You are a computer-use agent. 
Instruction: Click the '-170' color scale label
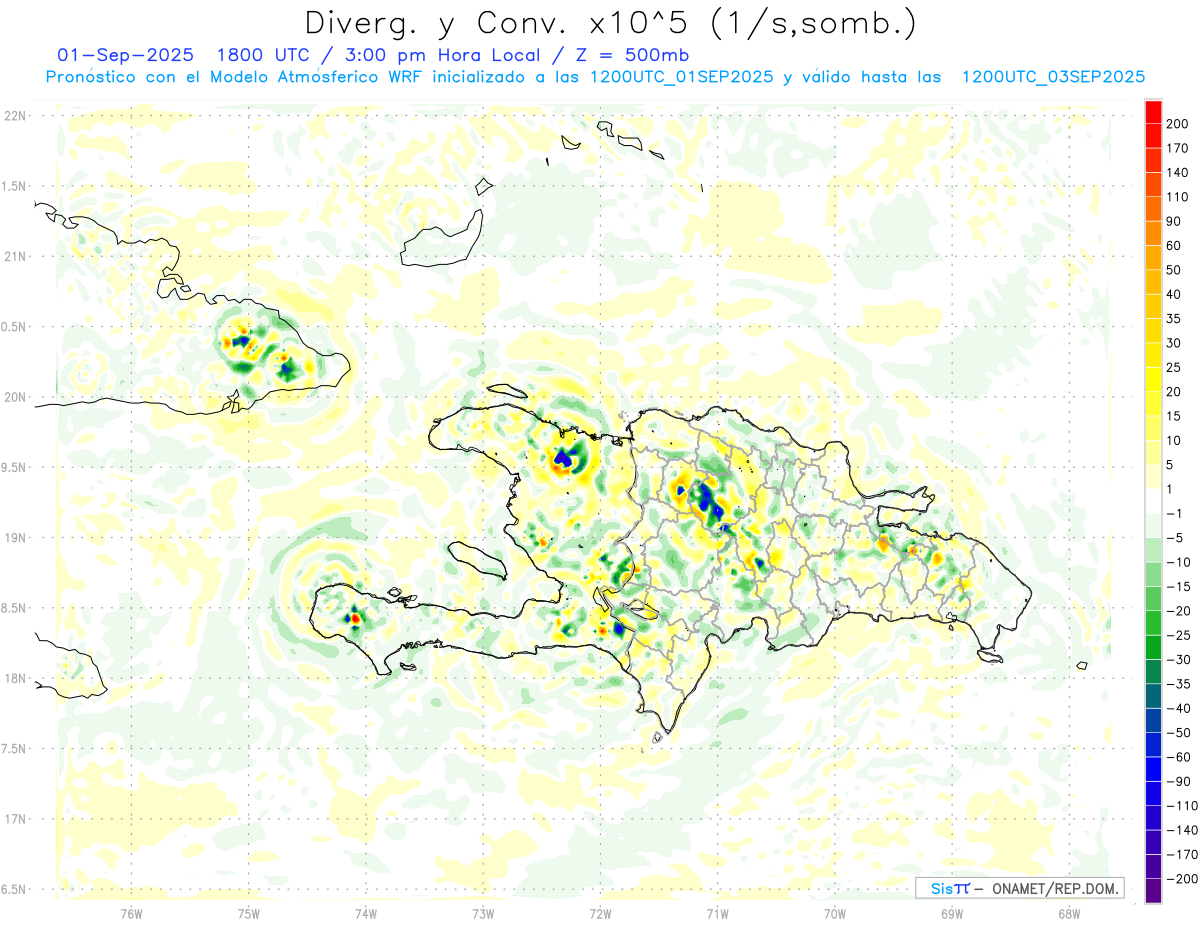click(x=1180, y=854)
